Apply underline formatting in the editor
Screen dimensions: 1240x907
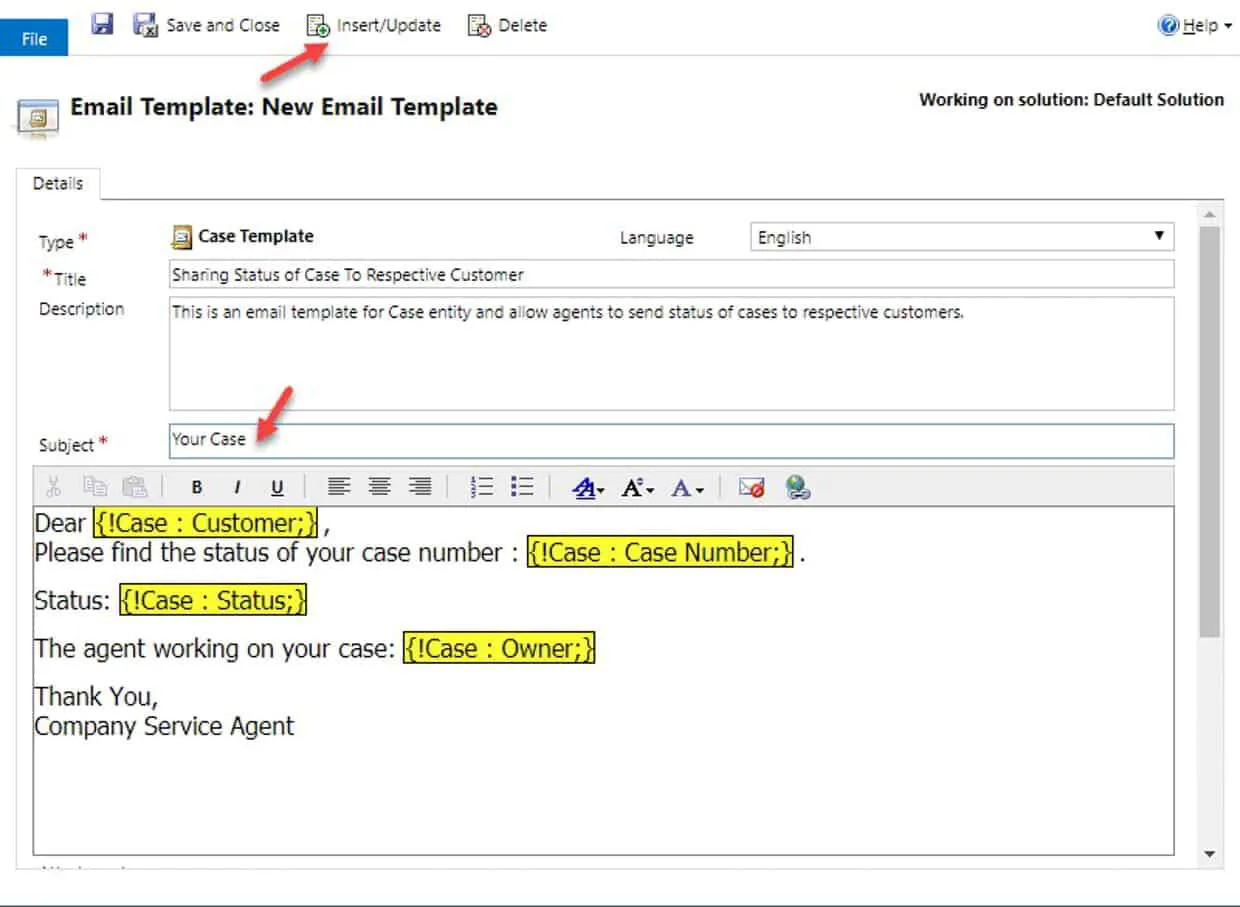tap(277, 487)
